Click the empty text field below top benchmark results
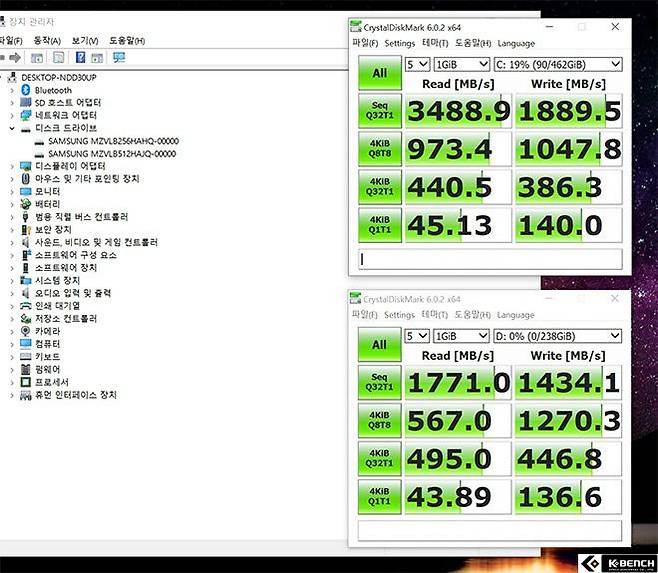Screen dimensions: 658x573 click(x=490, y=259)
